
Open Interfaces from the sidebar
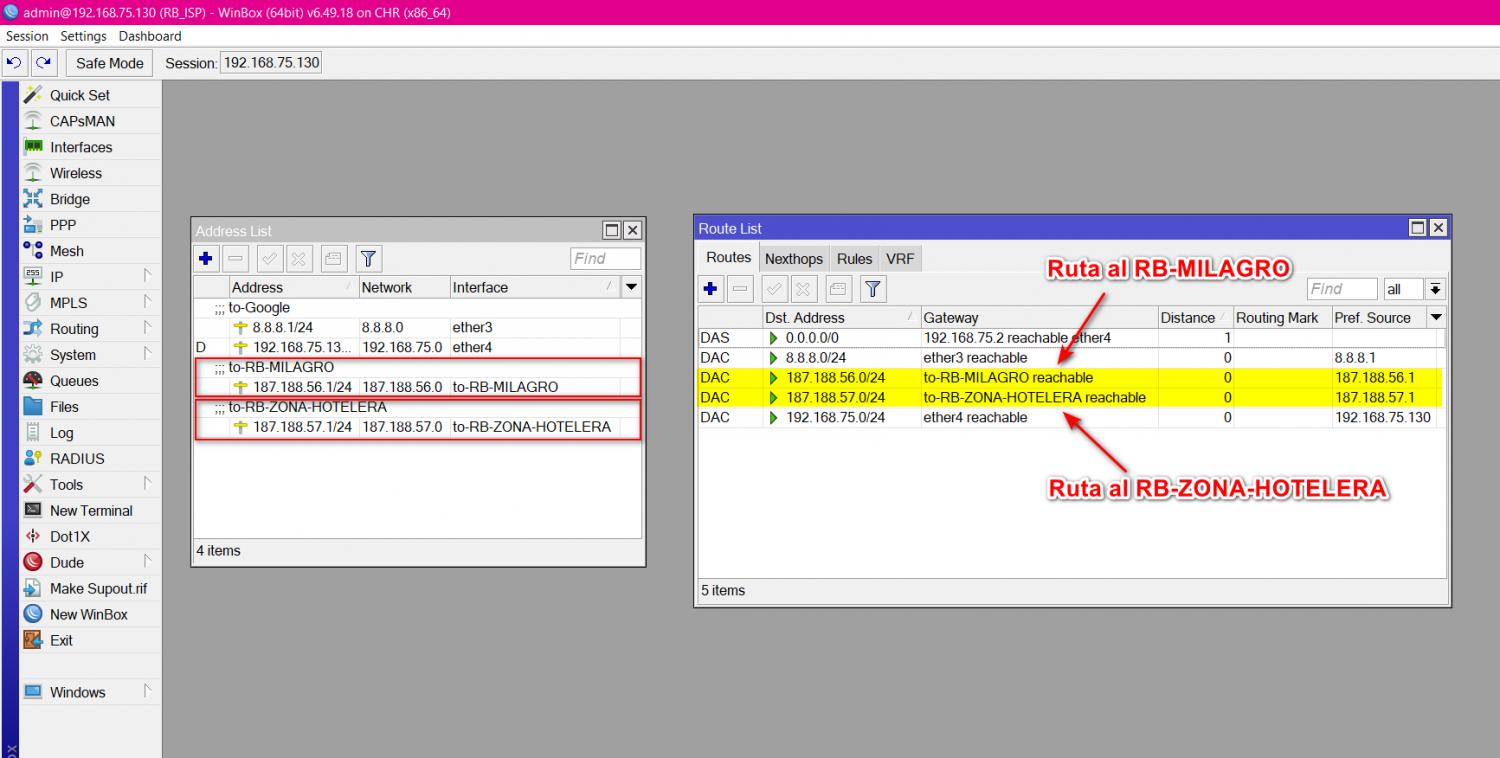pyautogui.click(x=81, y=147)
